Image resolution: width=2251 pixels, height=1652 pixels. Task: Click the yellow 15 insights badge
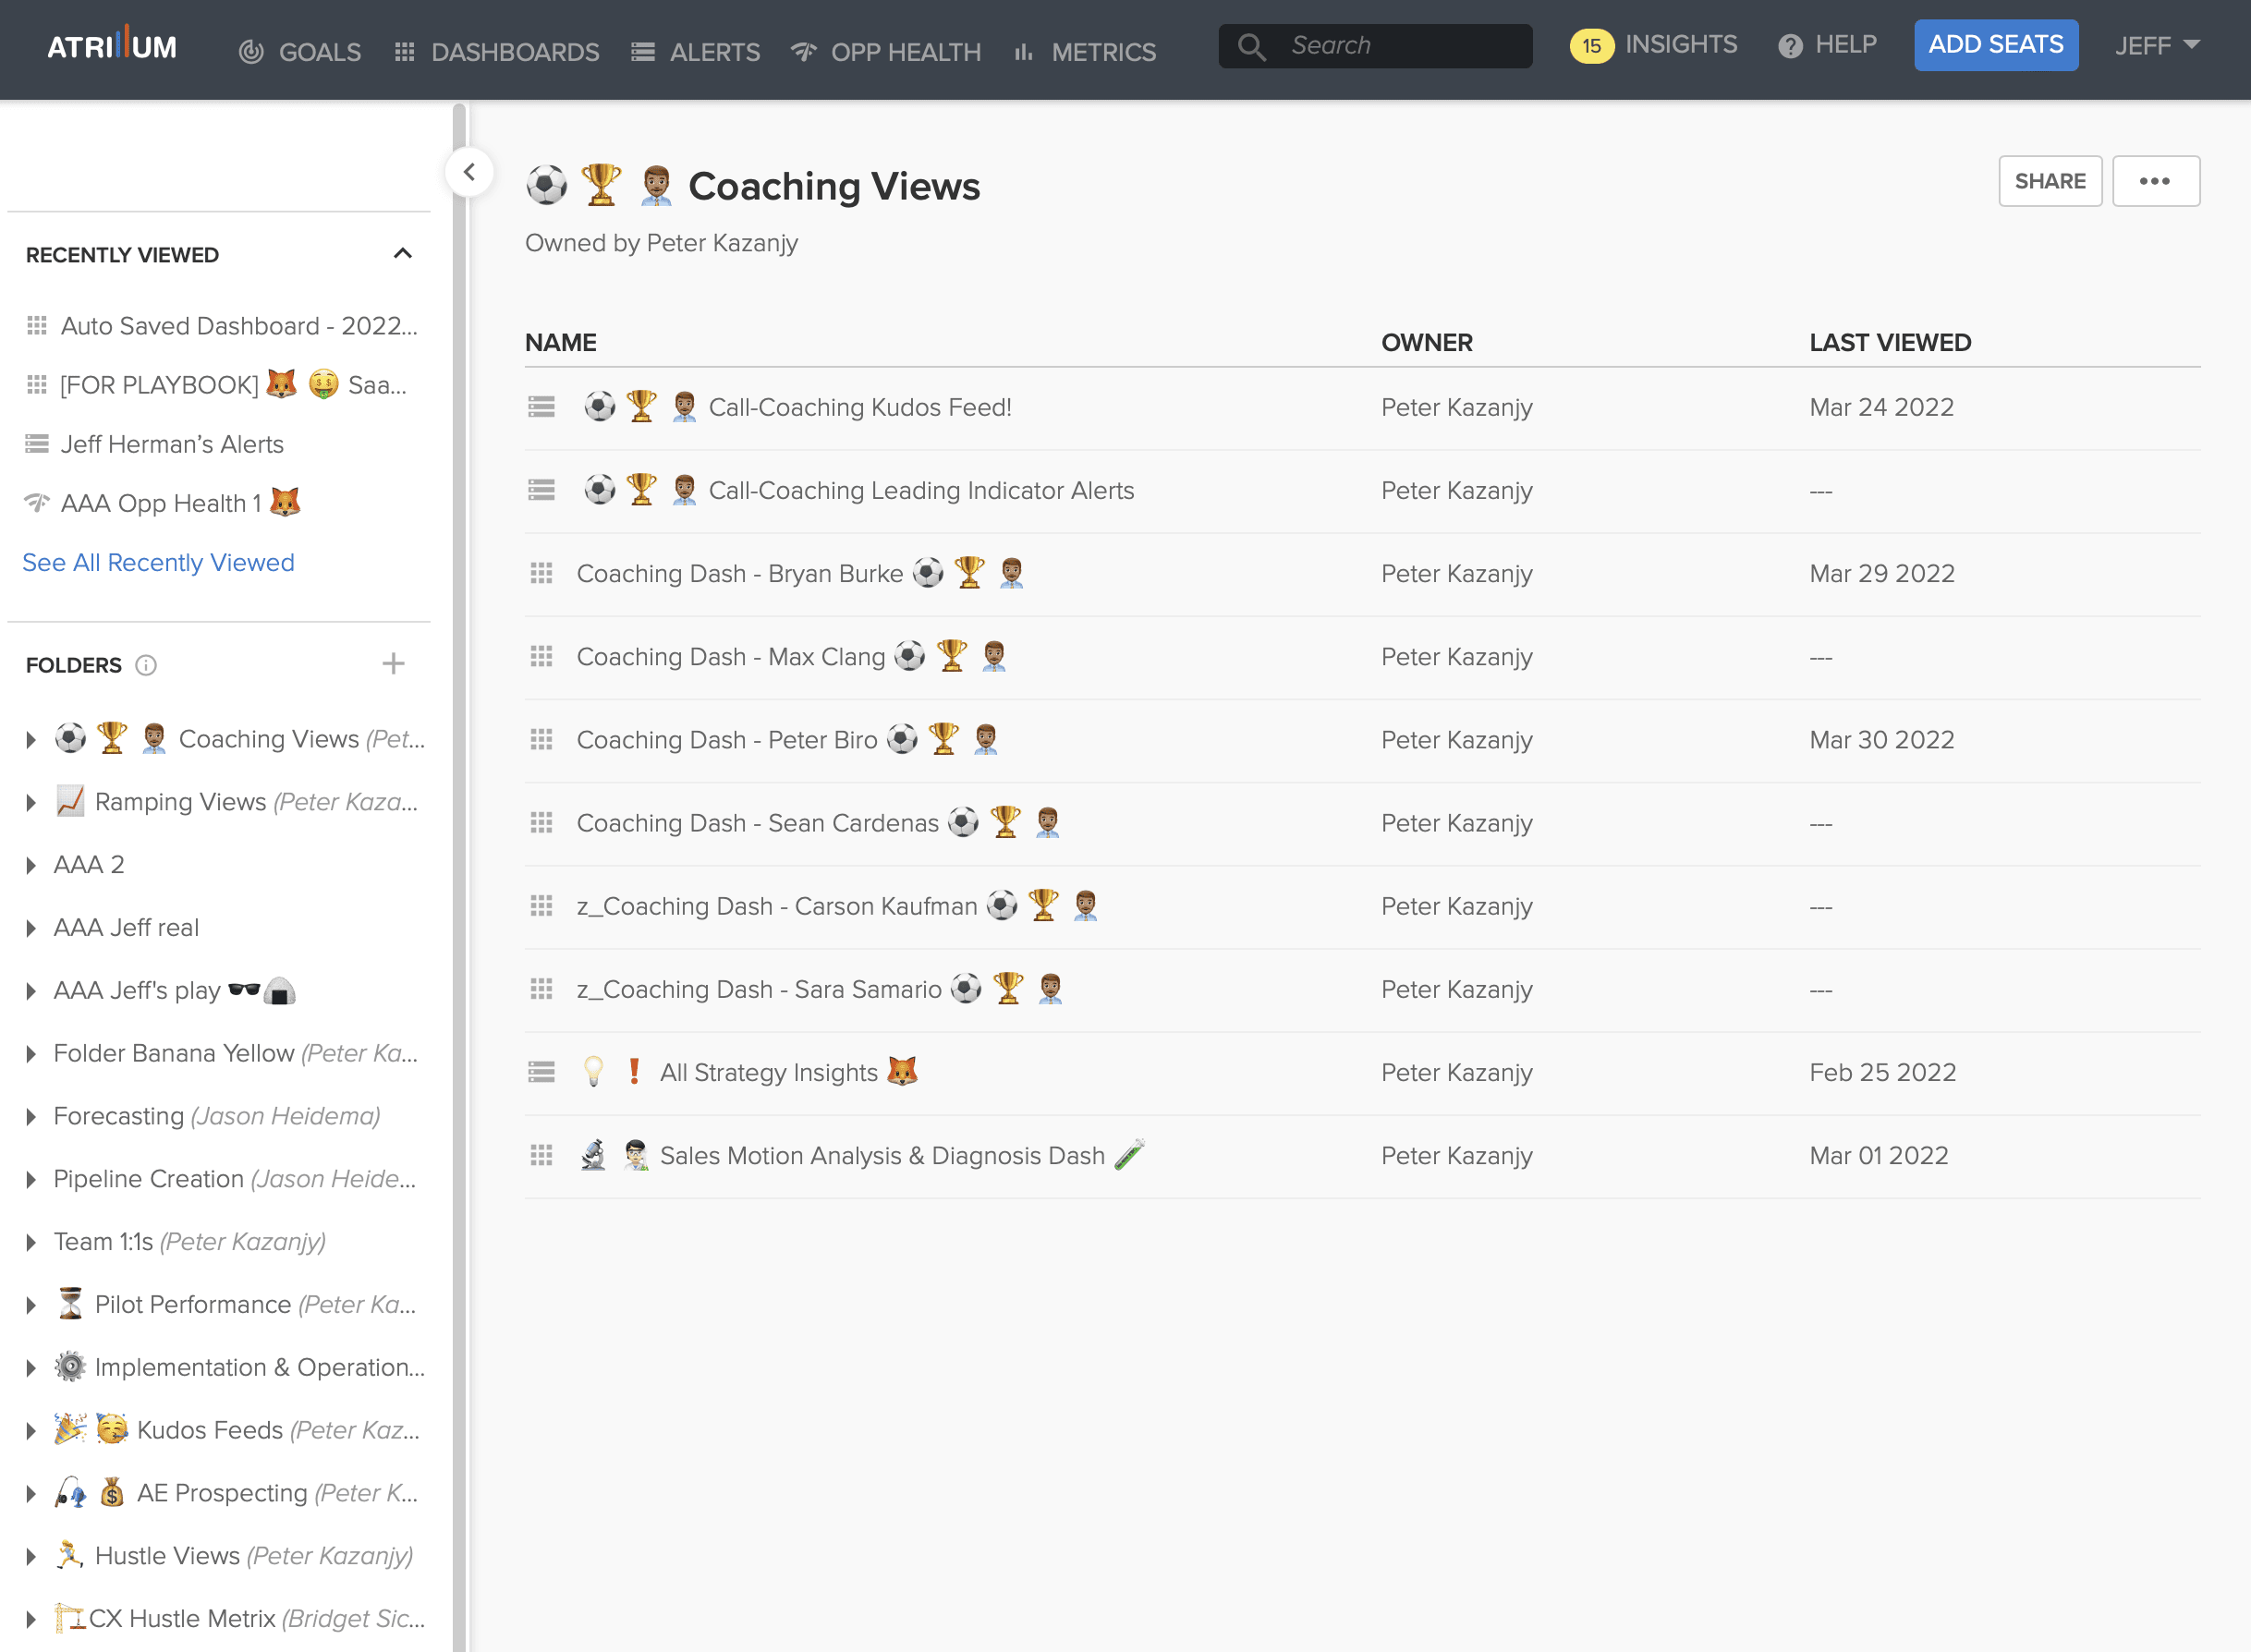click(1591, 46)
